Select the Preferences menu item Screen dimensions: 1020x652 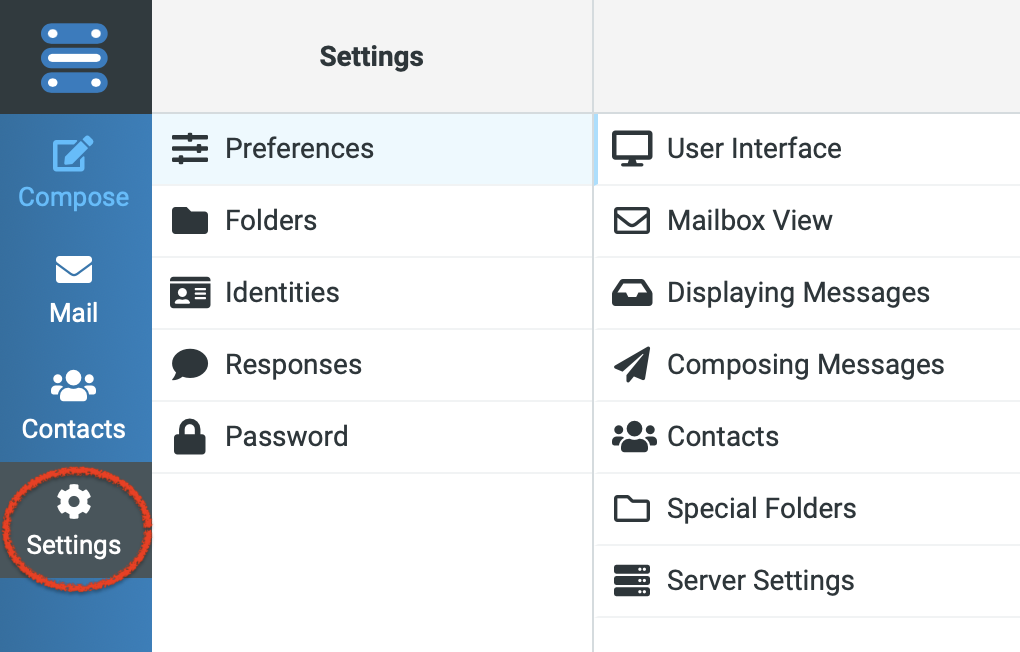(x=373, y=149)
